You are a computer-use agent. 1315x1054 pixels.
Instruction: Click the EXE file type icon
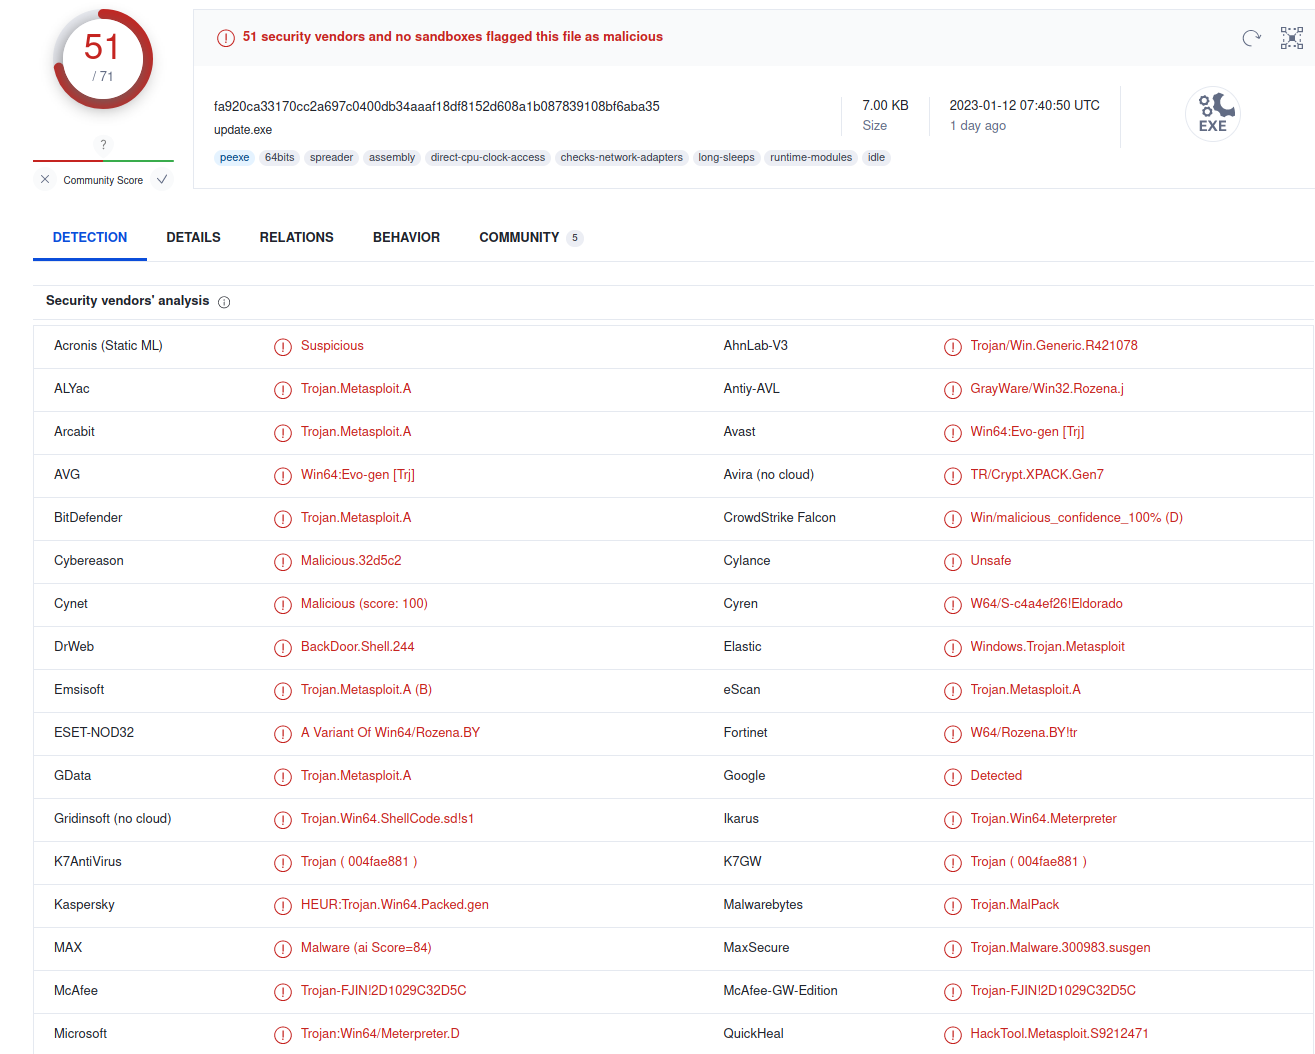click(1213, 113)
